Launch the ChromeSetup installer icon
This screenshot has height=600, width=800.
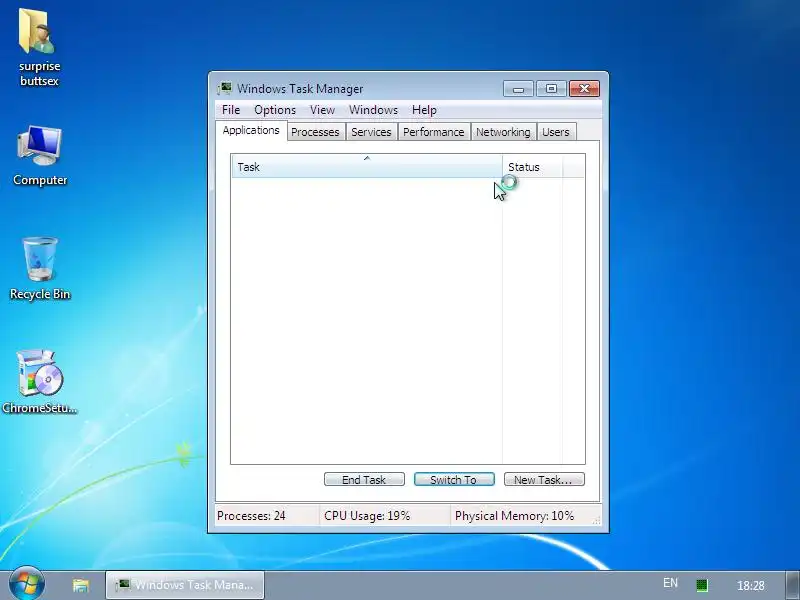pyautogui.click(x=40, y=382)
